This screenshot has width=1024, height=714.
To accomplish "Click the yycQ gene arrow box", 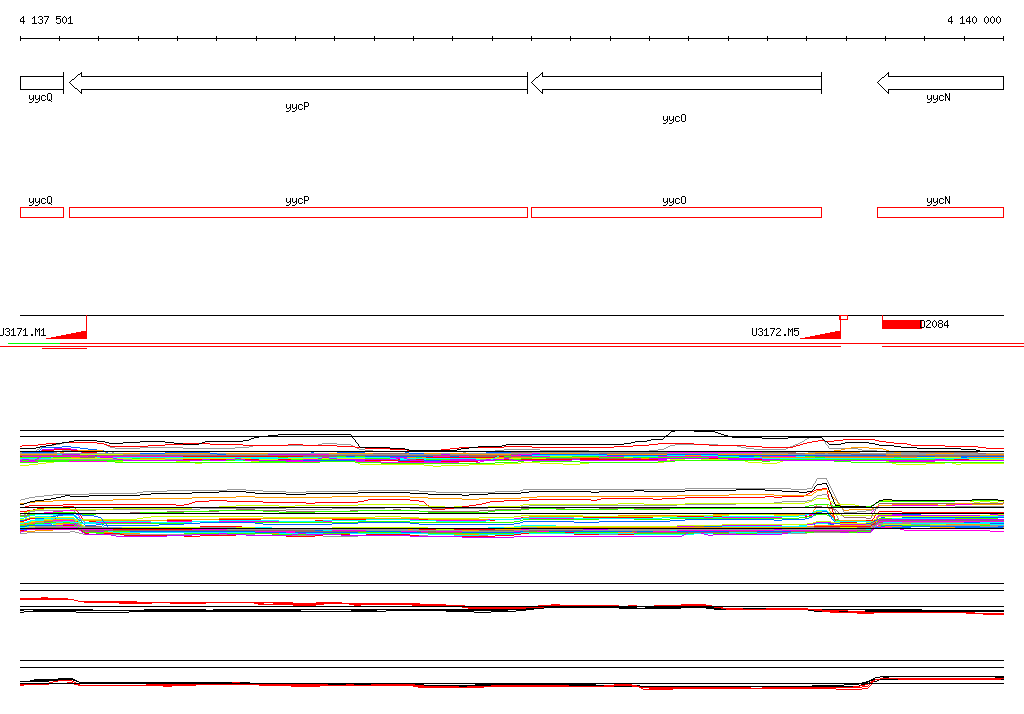I will click(42, 83).
